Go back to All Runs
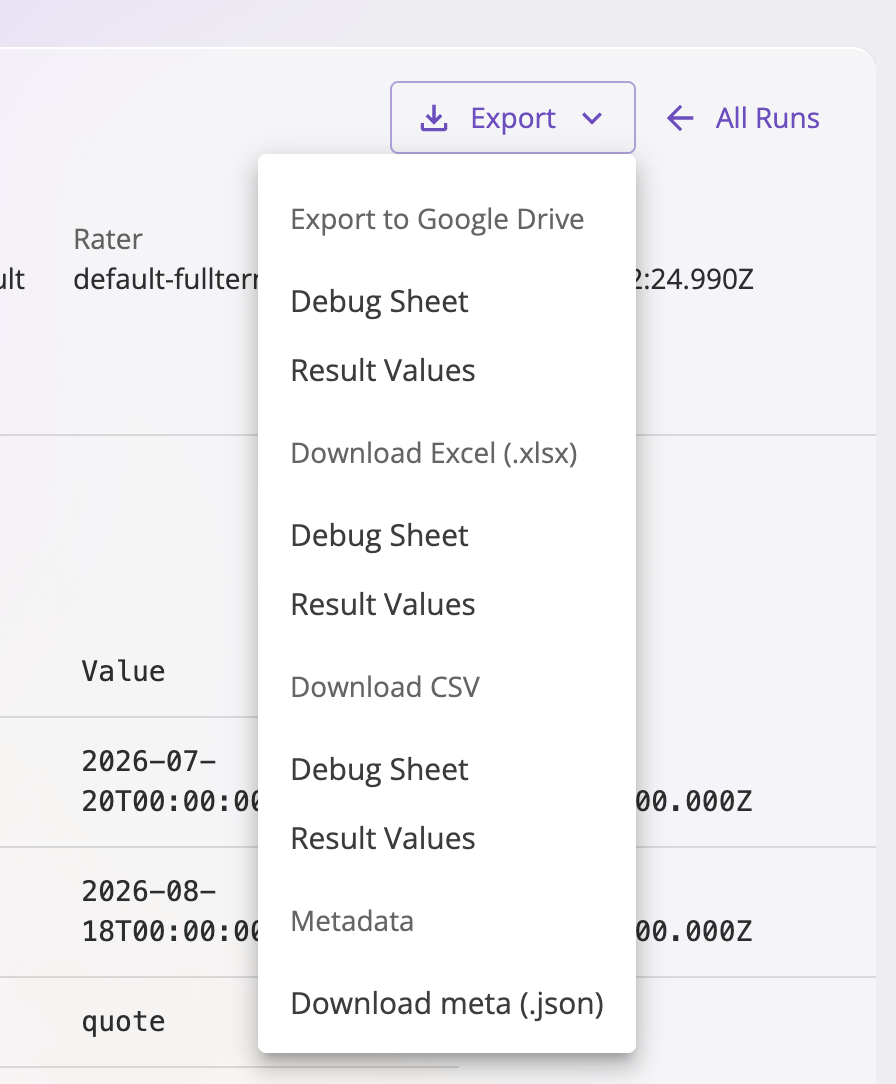The width and height of the screenshot is (896, 1084). [767, 118]
